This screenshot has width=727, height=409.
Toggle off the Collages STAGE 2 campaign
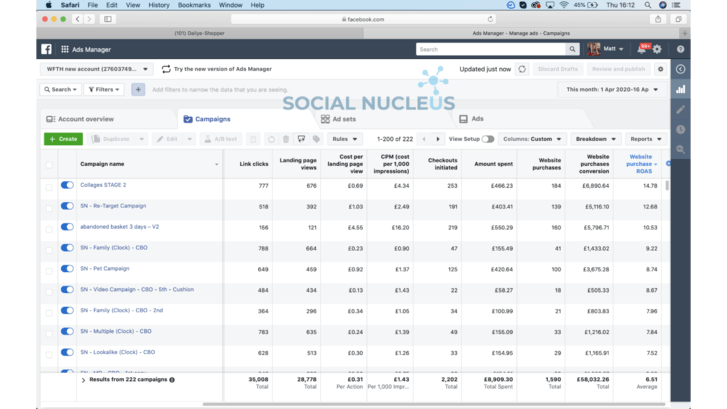67,185
